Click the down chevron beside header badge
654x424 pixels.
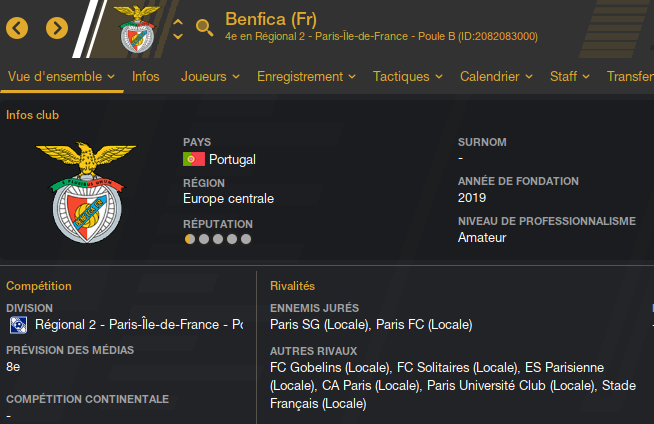(x=178, y=36)
